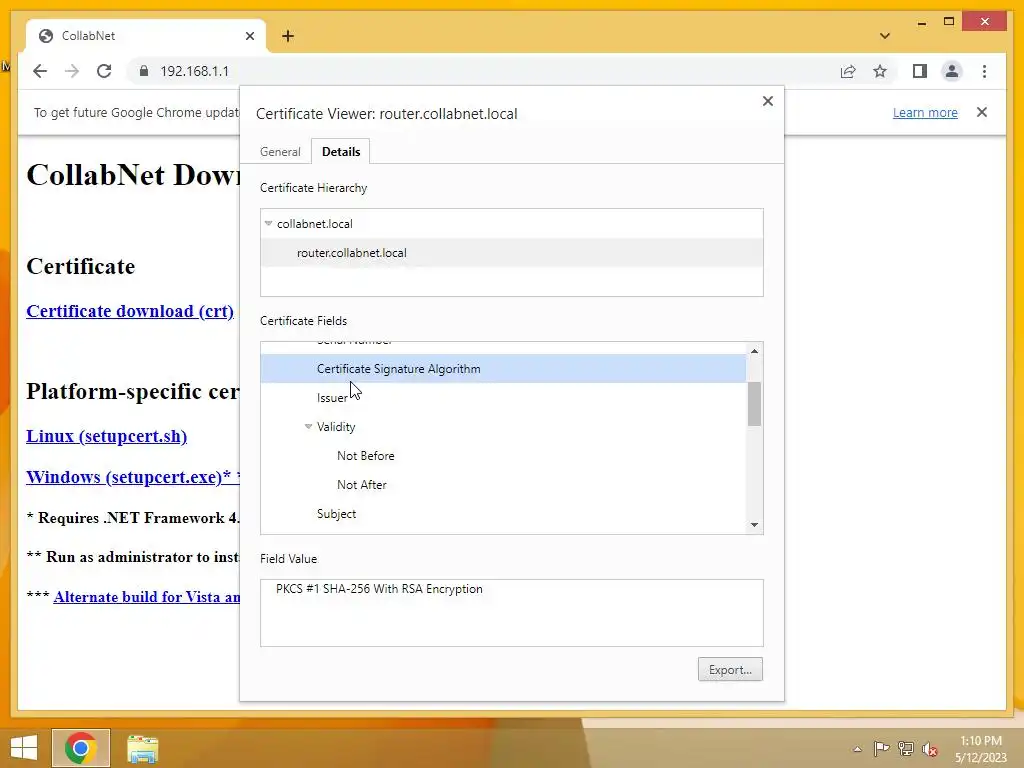This screenshot has width=1024, height=768.
Task: Go back using the browser back arrow
Action: [x=40, y=71]
